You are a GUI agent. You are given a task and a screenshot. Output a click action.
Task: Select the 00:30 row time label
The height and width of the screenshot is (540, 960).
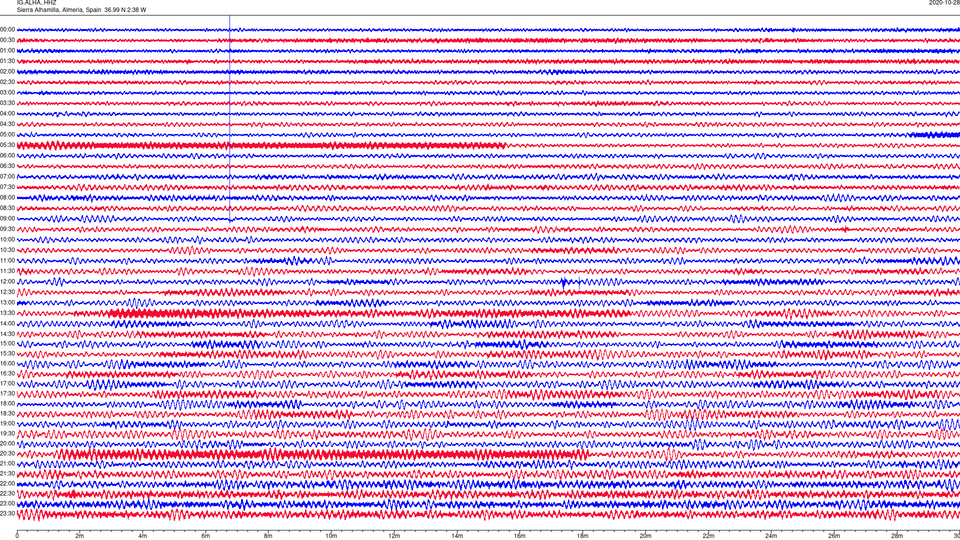pyautogui.click(x=7, y=40)
